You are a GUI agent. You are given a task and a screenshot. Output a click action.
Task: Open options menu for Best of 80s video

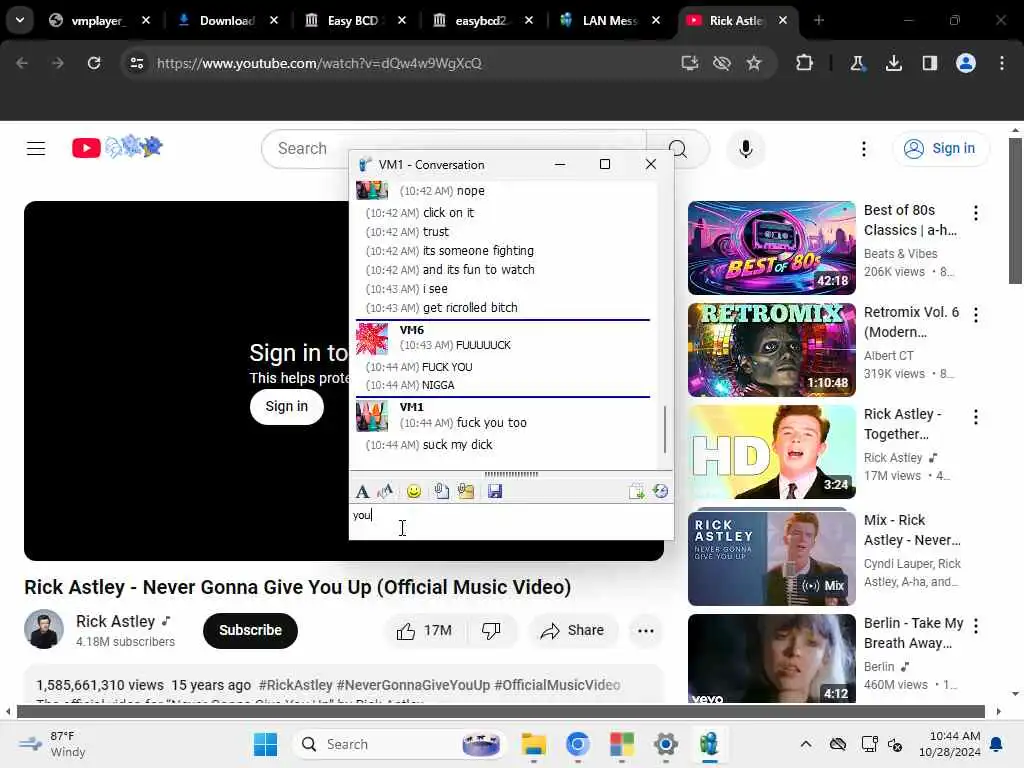coord(976,213)
